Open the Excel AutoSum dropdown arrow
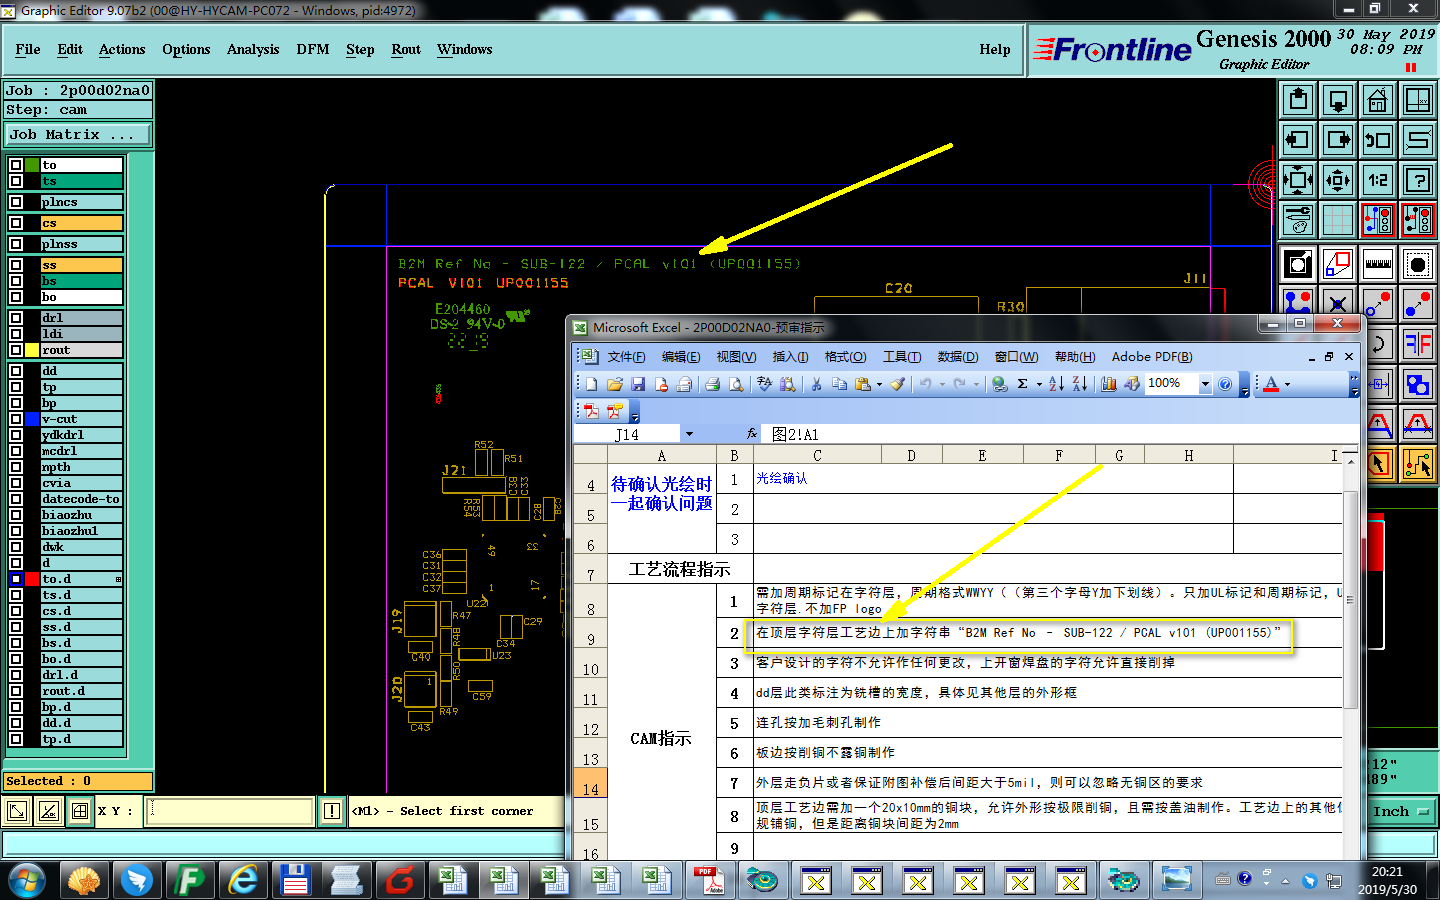 coord(1039,384)
